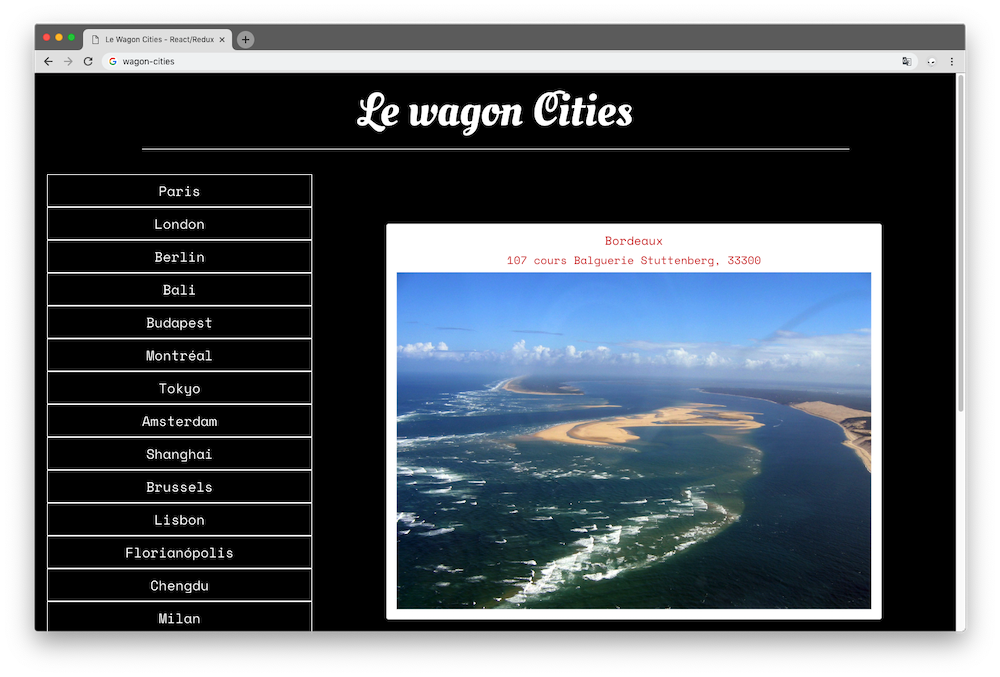Open the three-dot browser menu
This screenshot has width=1000, height=677.
pos(953,61)
